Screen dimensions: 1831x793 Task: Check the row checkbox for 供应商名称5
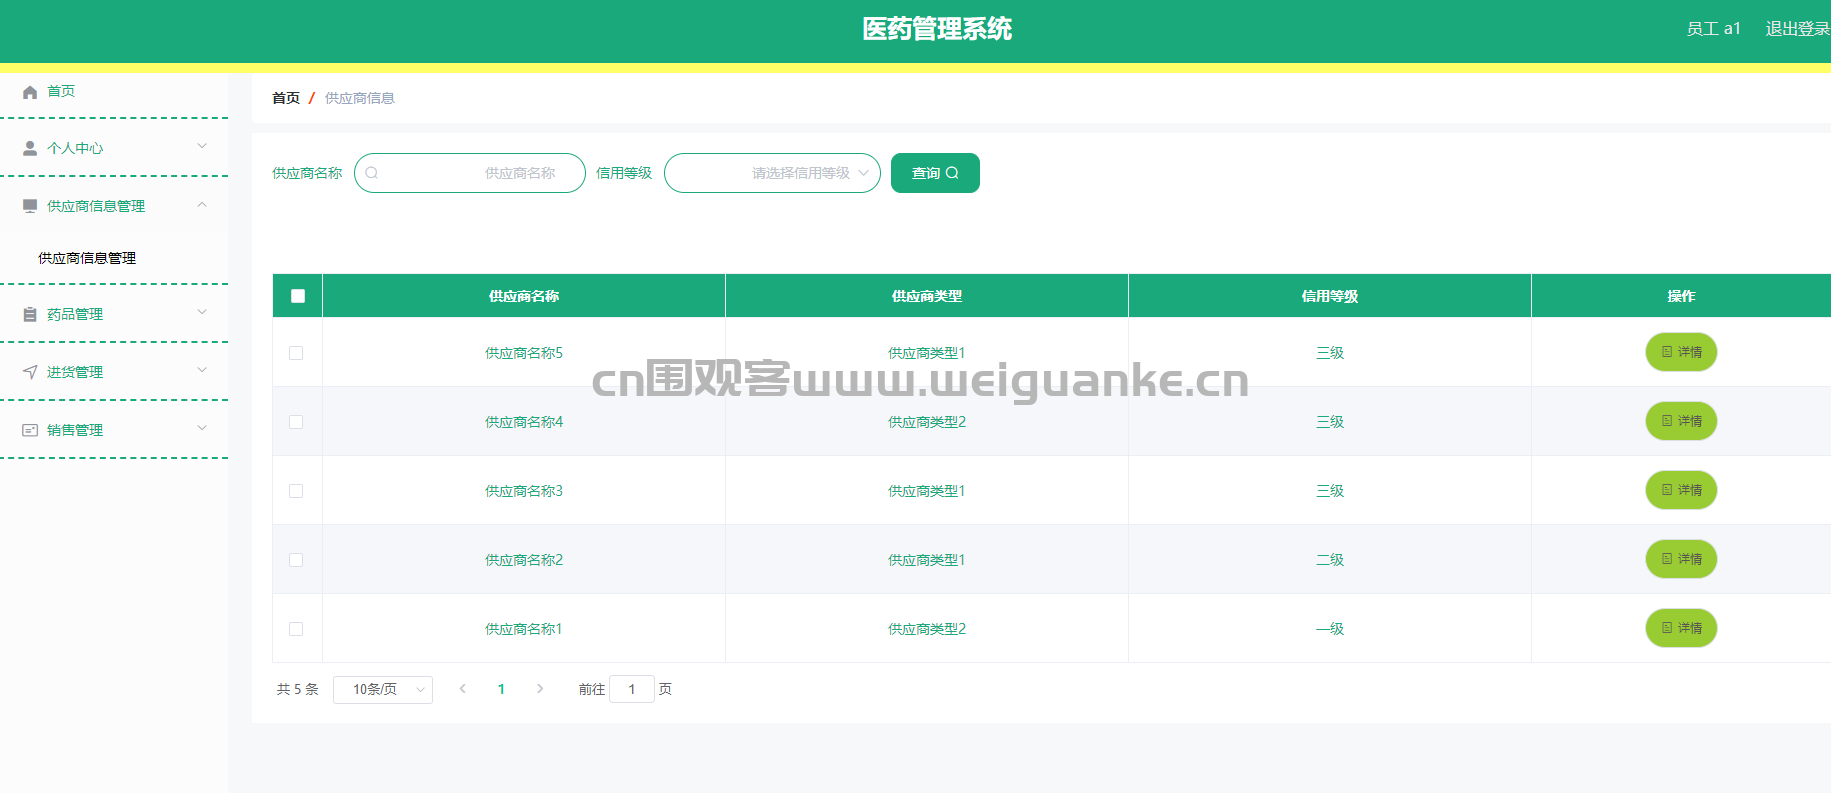[296, 353]
